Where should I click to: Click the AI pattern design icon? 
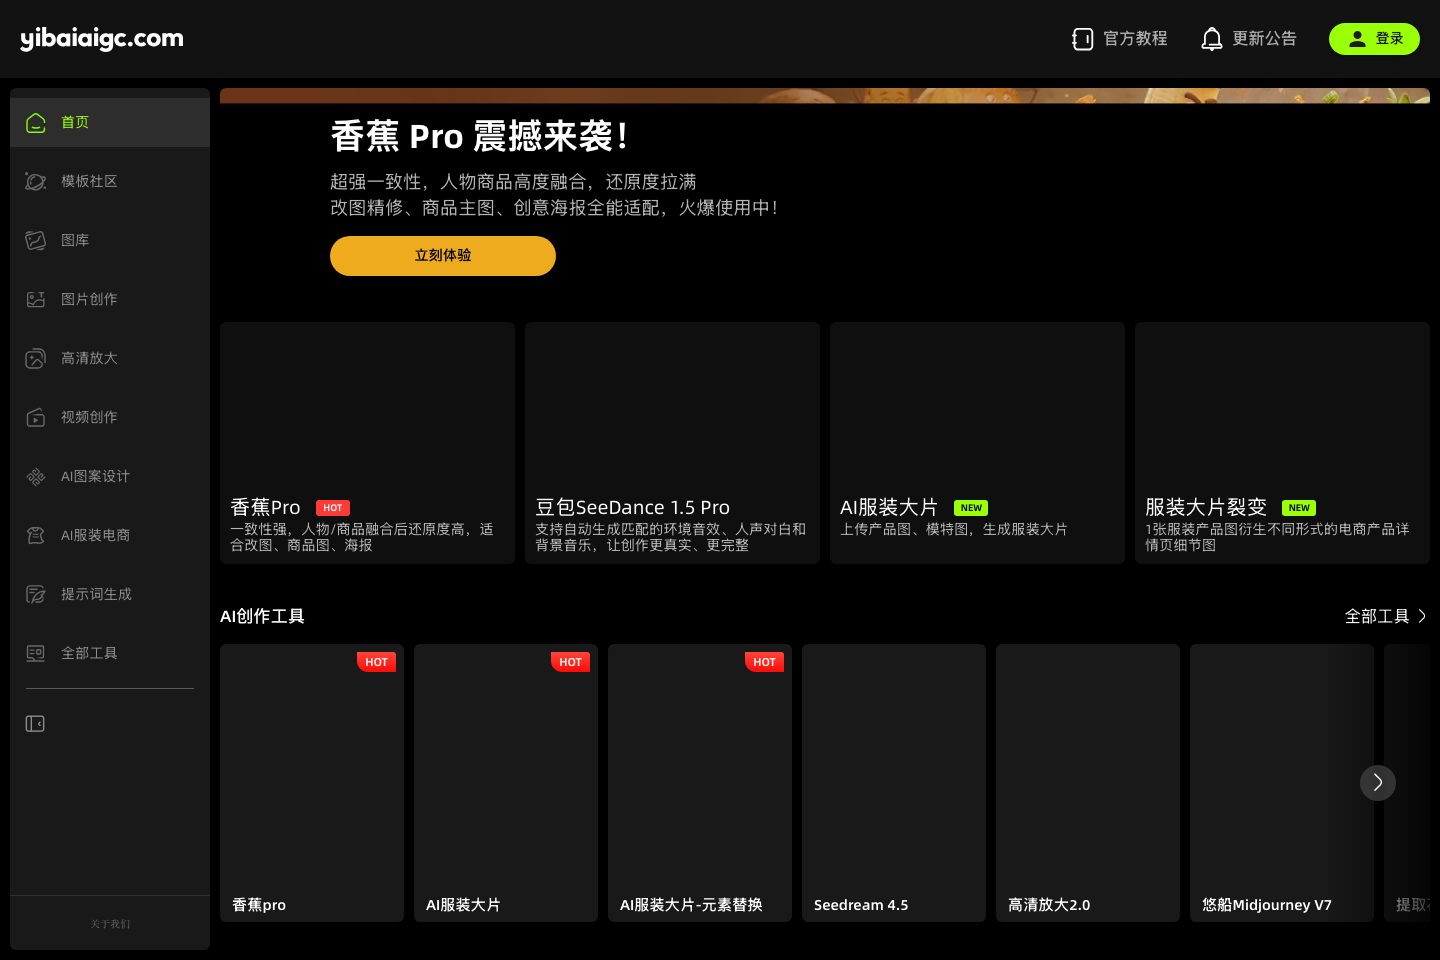36,477
